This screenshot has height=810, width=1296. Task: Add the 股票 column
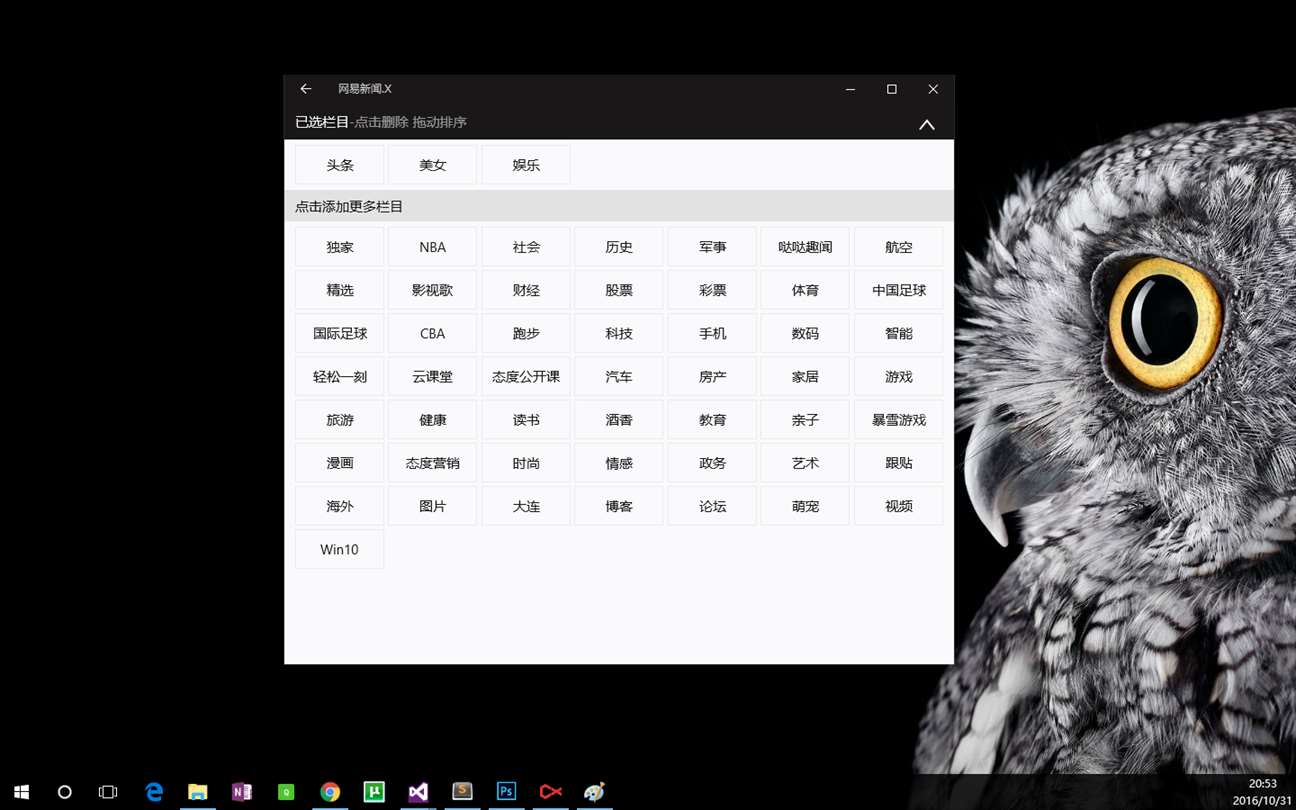pyautogui.click(x=619, y=290)
